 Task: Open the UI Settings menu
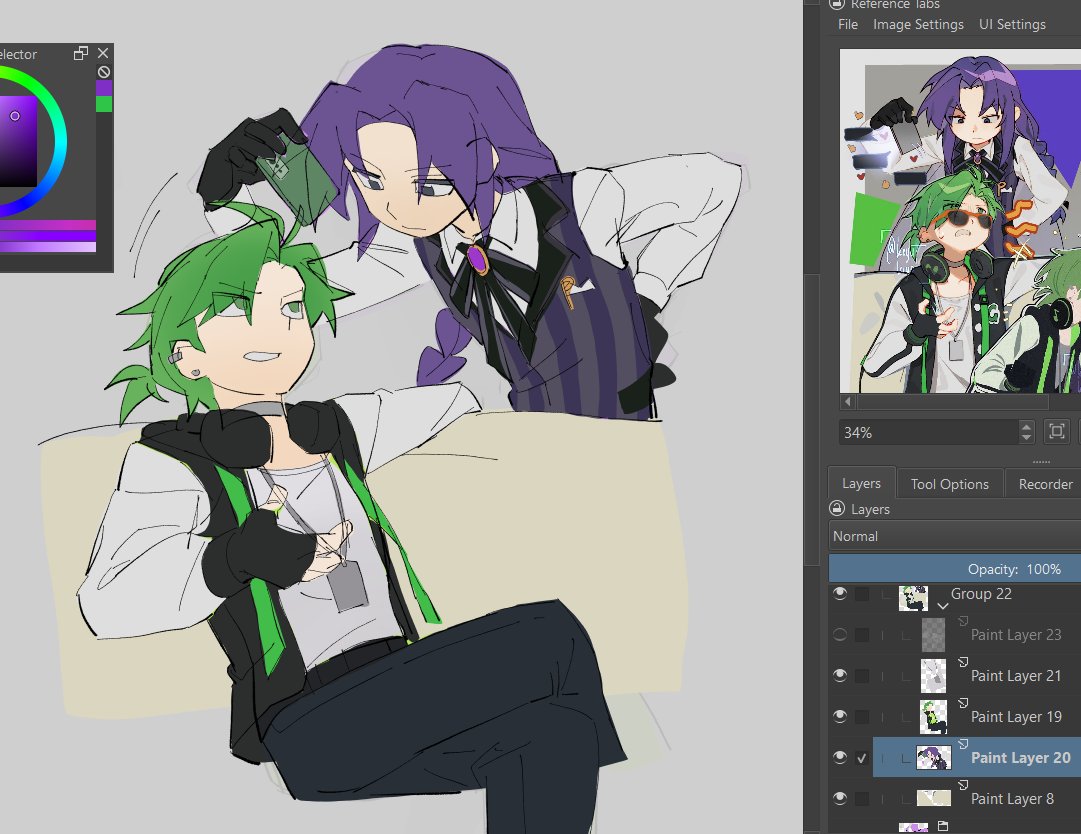pos(1012,24)
